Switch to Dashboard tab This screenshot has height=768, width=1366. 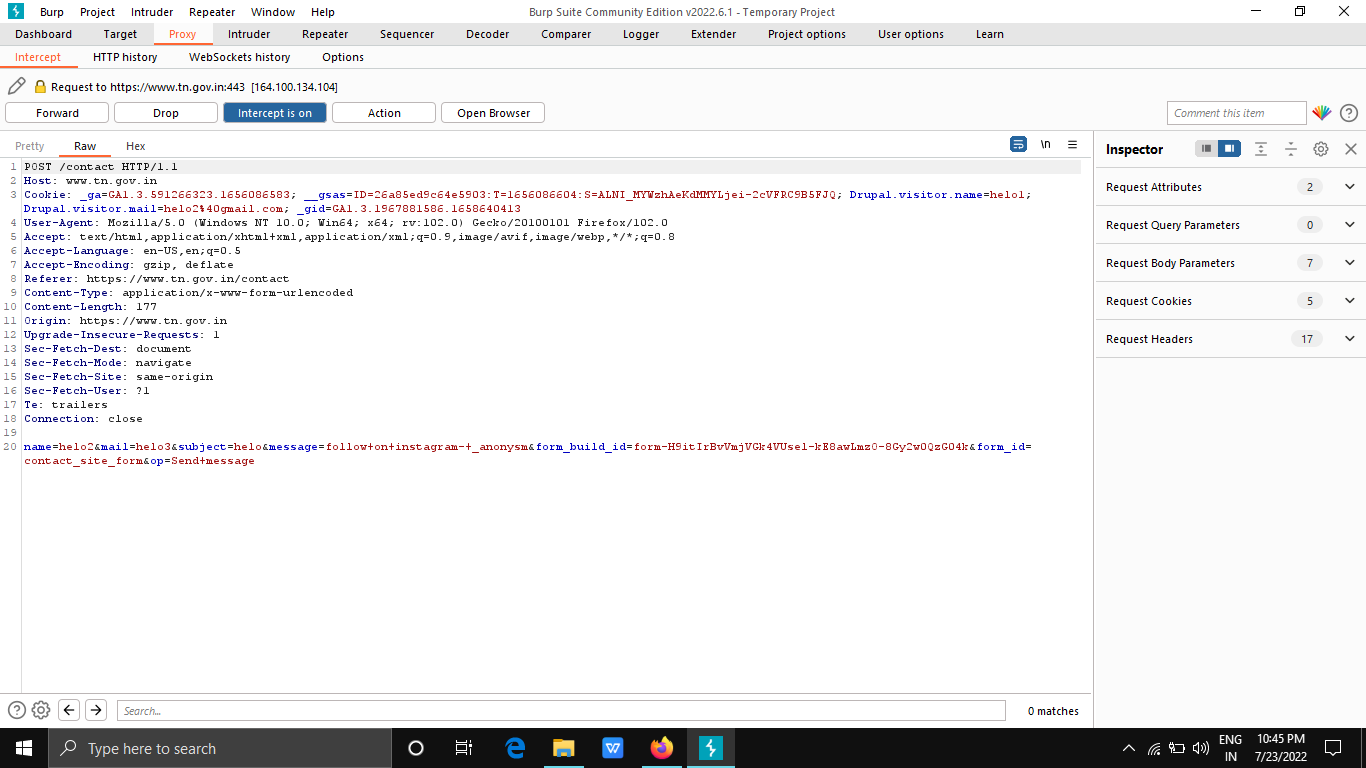coord(43,34)
